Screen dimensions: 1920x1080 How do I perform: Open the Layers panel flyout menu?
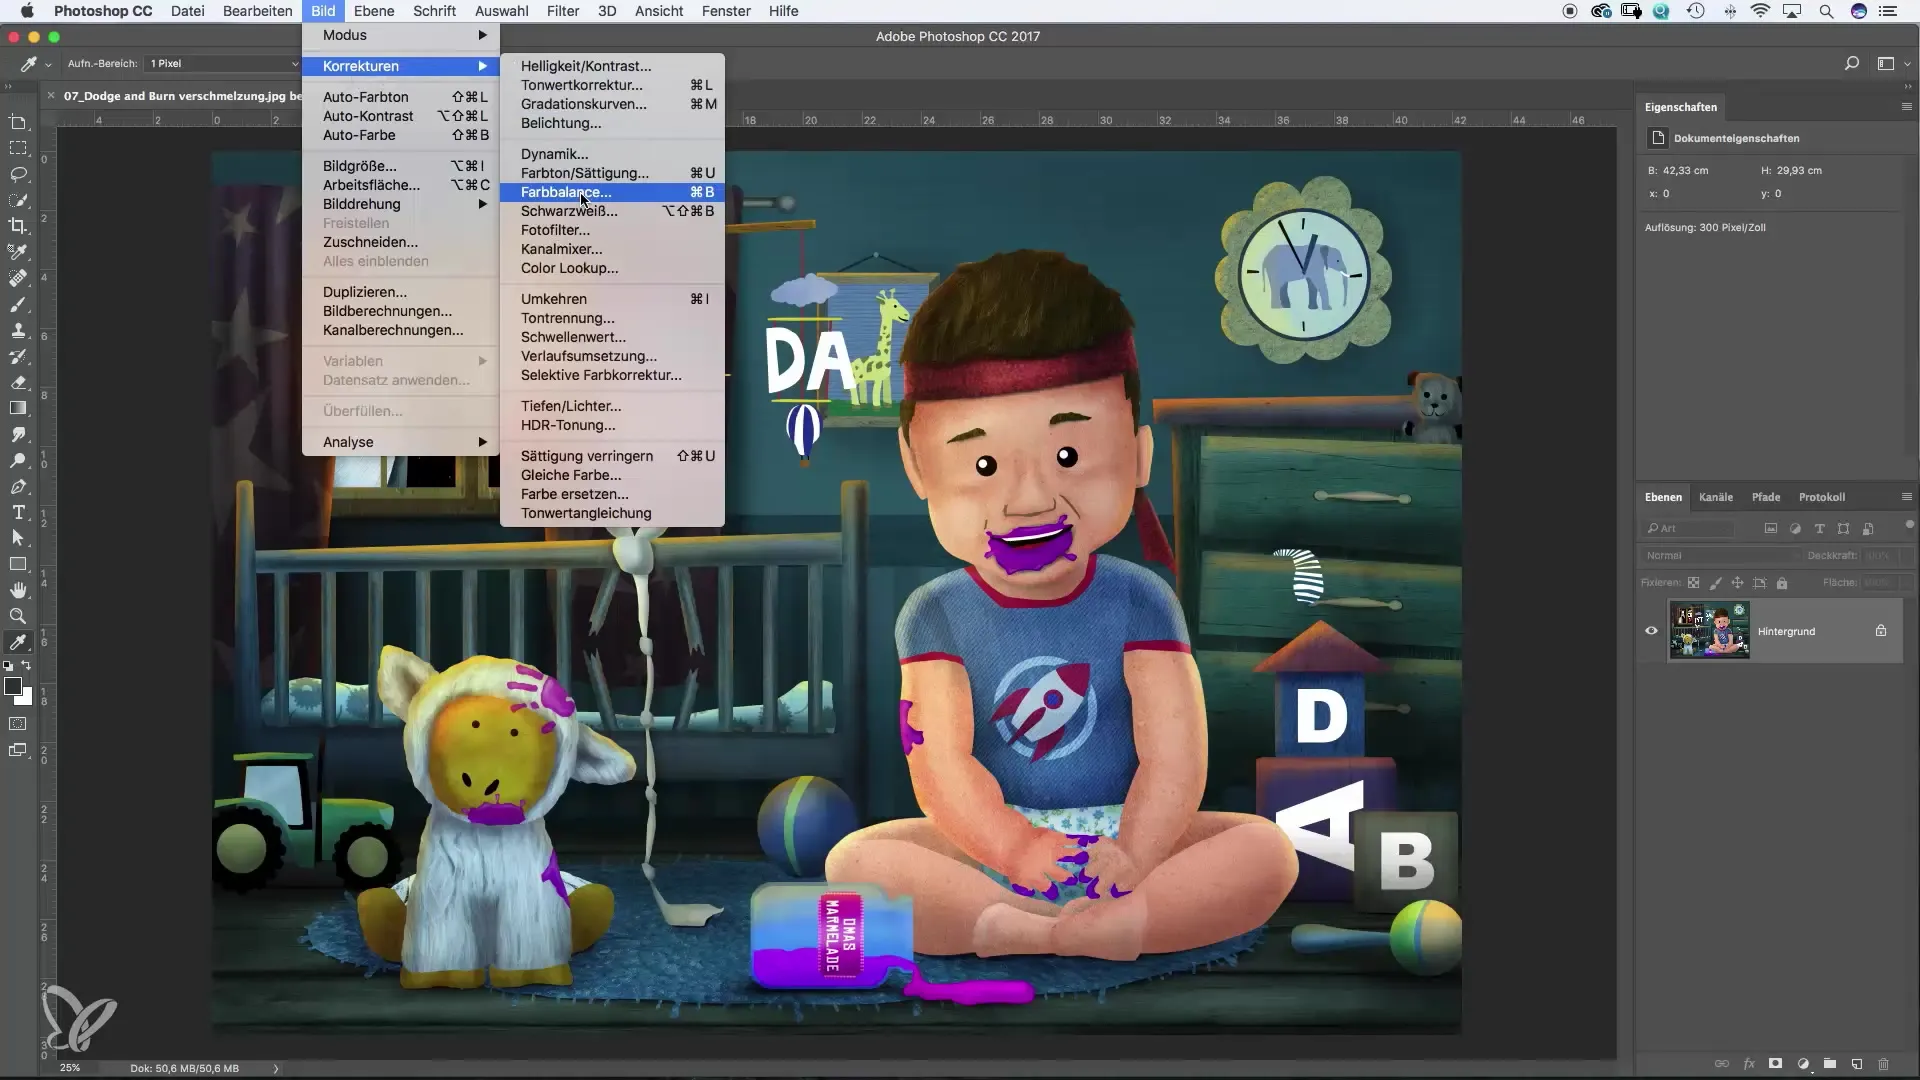tap(1906, 497)
